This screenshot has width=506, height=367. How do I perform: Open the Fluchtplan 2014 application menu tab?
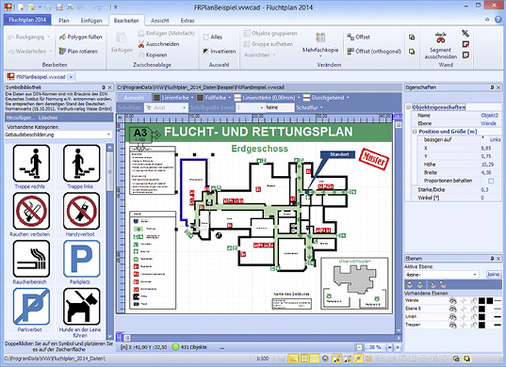click(27, 20)
